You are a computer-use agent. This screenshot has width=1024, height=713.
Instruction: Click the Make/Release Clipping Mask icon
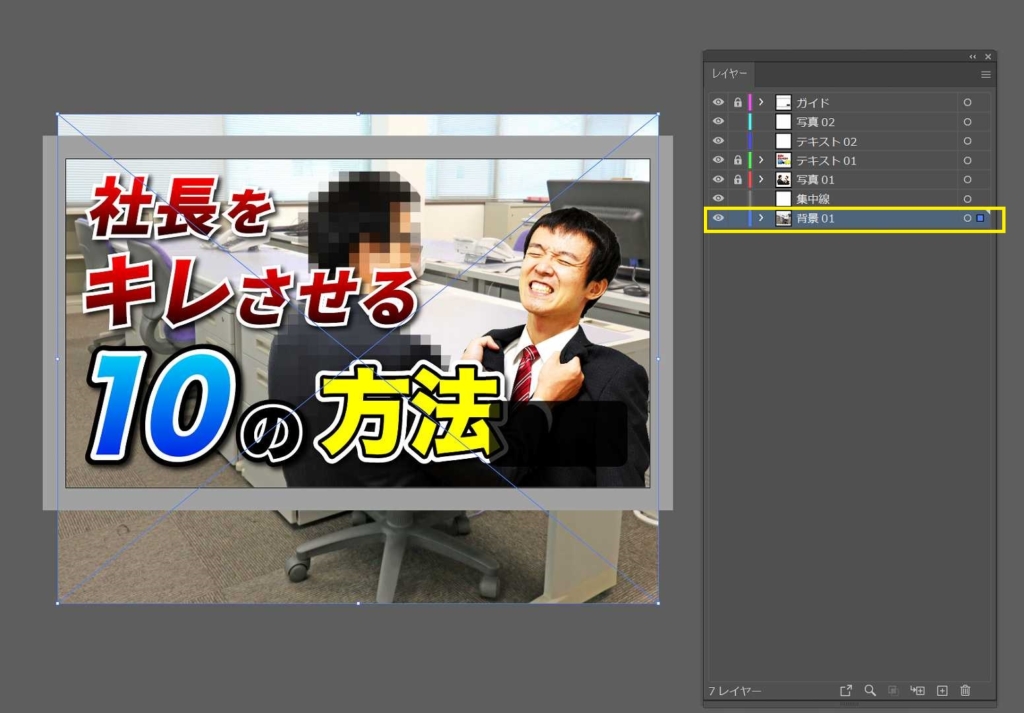(893, 690)
